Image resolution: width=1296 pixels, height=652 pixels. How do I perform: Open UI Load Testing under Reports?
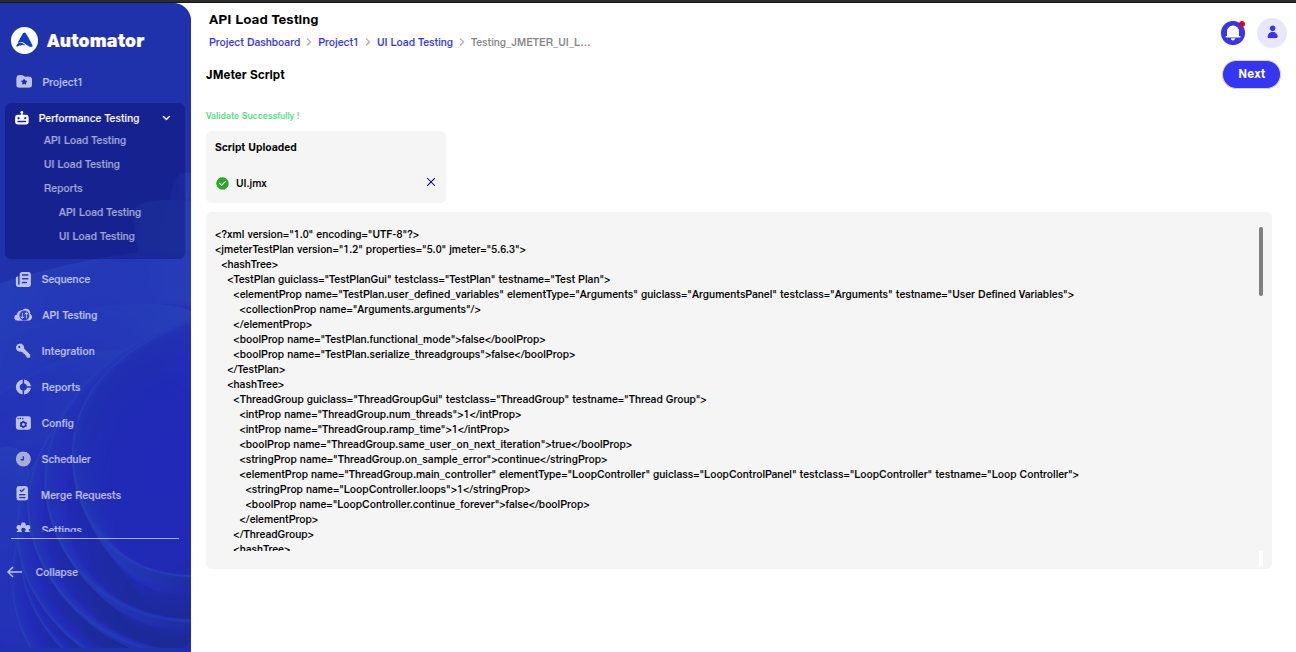(x=97, y=237)
